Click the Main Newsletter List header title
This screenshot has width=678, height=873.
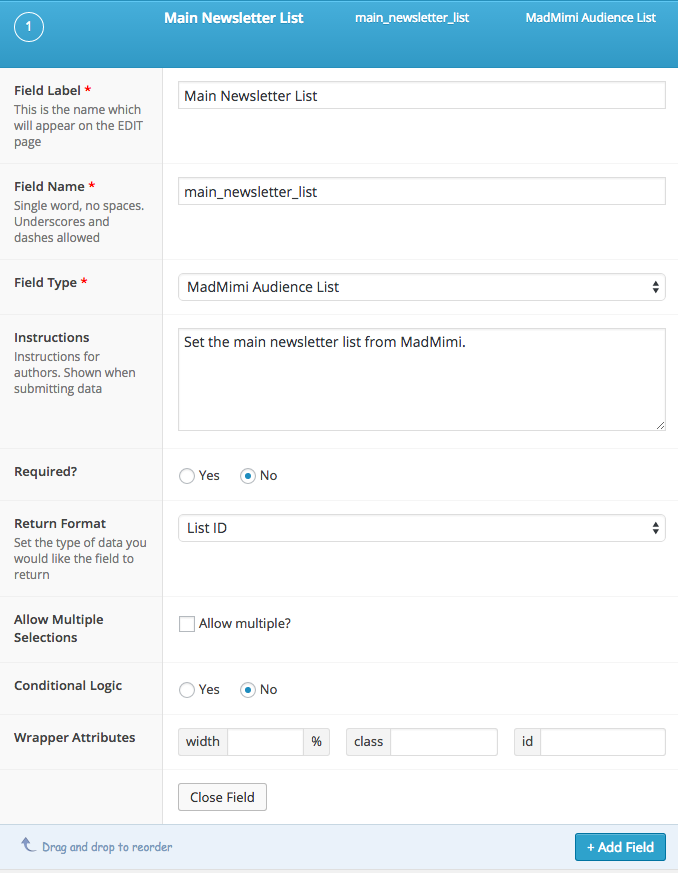[234, 18]
